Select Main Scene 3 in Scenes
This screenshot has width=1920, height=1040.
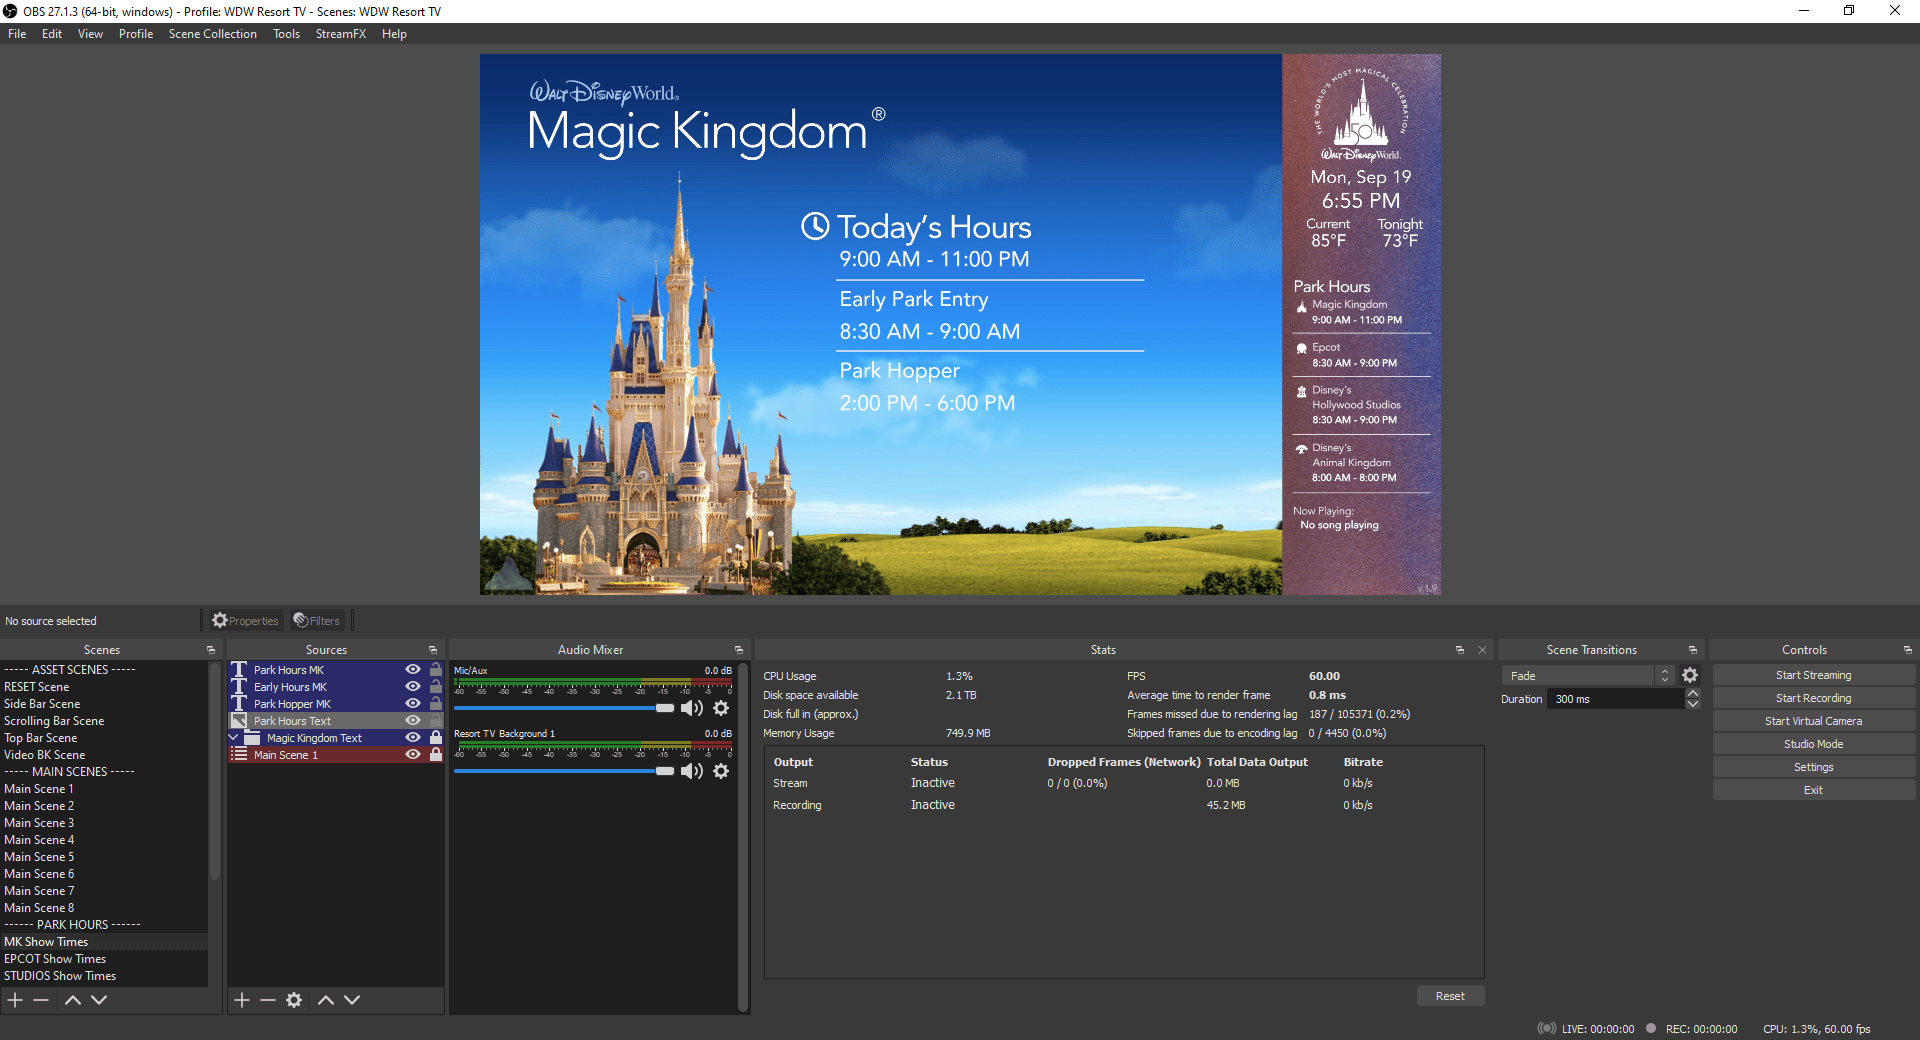coord(104,823)
